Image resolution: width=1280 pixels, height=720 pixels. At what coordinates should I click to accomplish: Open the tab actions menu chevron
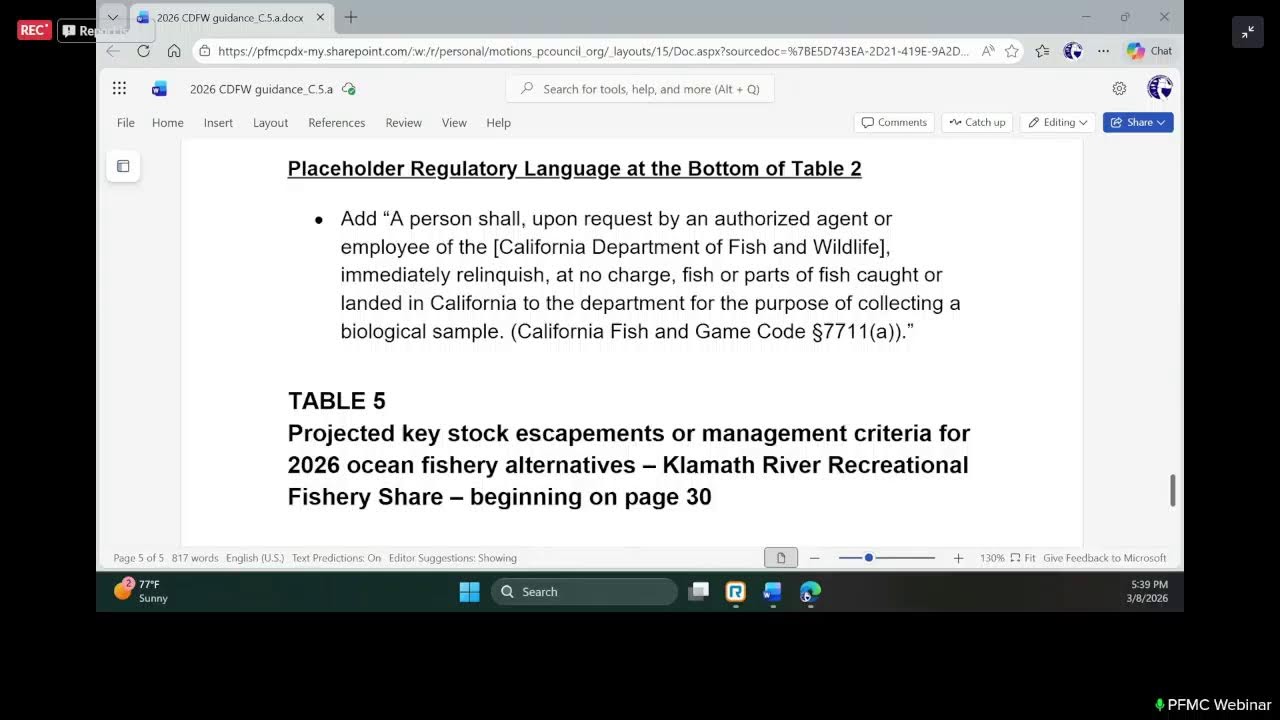tap(113, 17)
